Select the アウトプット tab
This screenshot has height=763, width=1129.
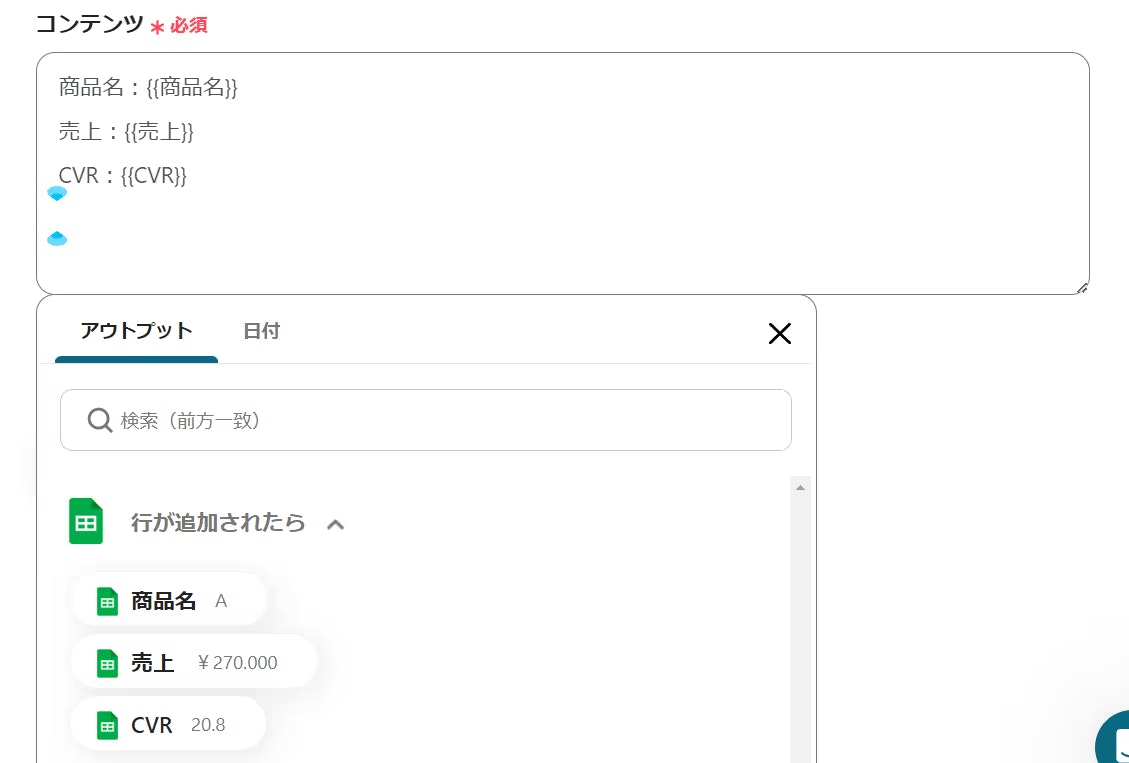[137, 333]
